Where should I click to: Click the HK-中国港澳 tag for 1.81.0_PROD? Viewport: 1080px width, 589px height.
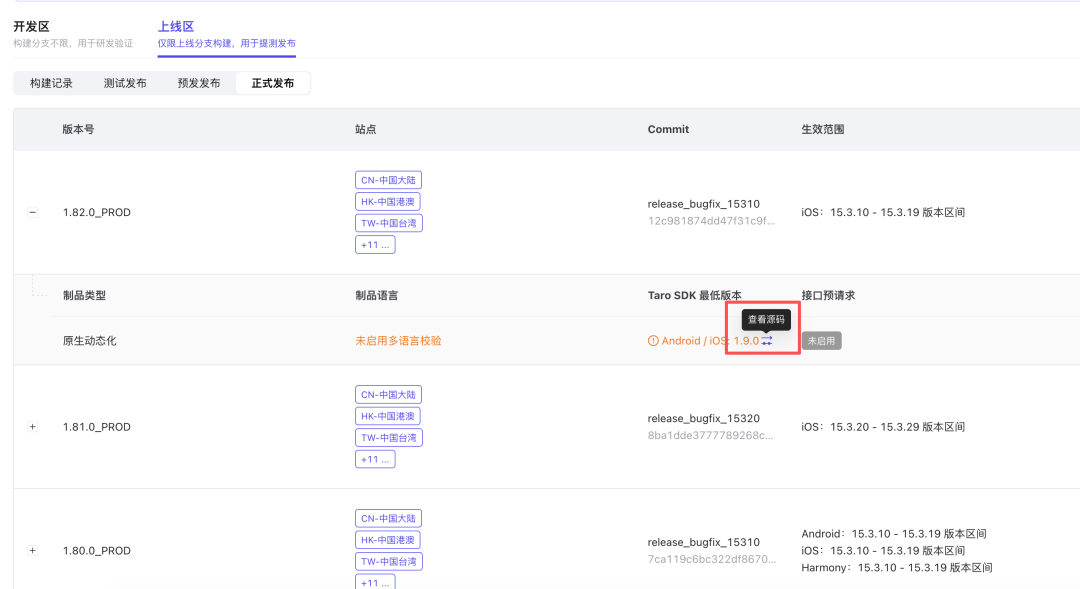pos(388,416)
